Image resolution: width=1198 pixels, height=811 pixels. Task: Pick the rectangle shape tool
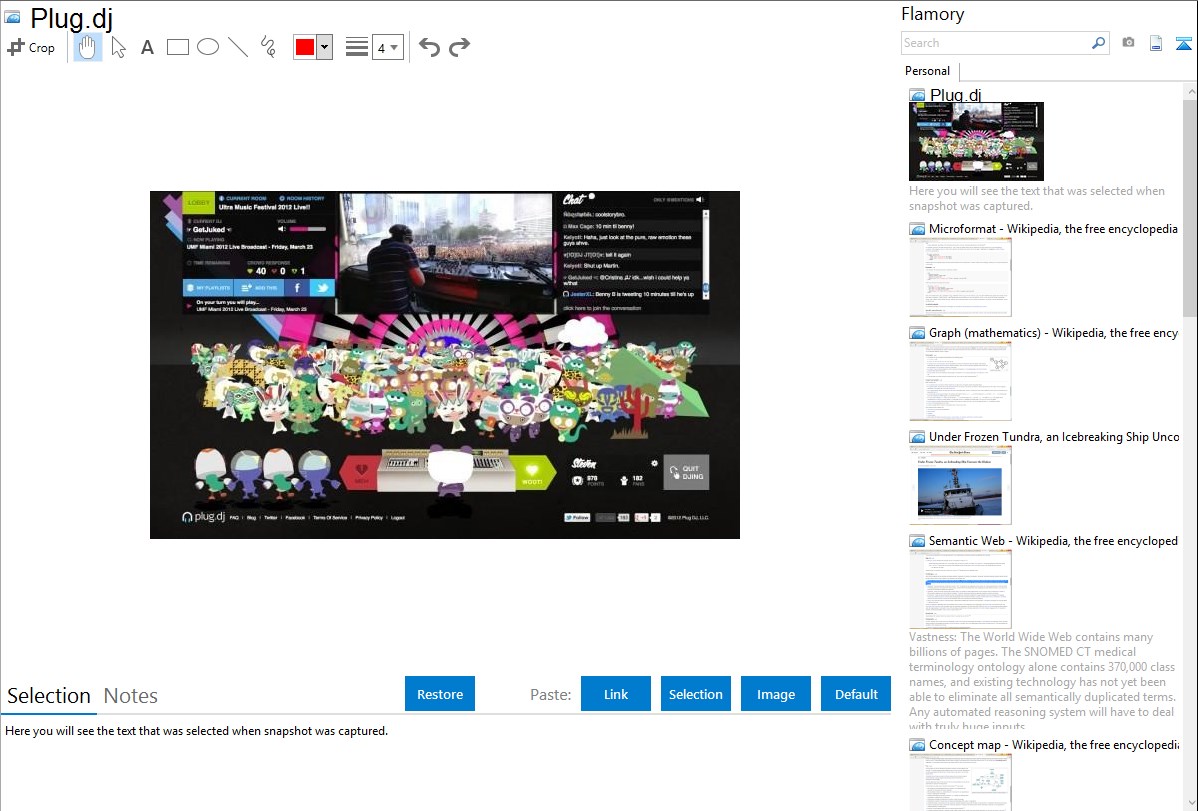click(x=178, y=47)
